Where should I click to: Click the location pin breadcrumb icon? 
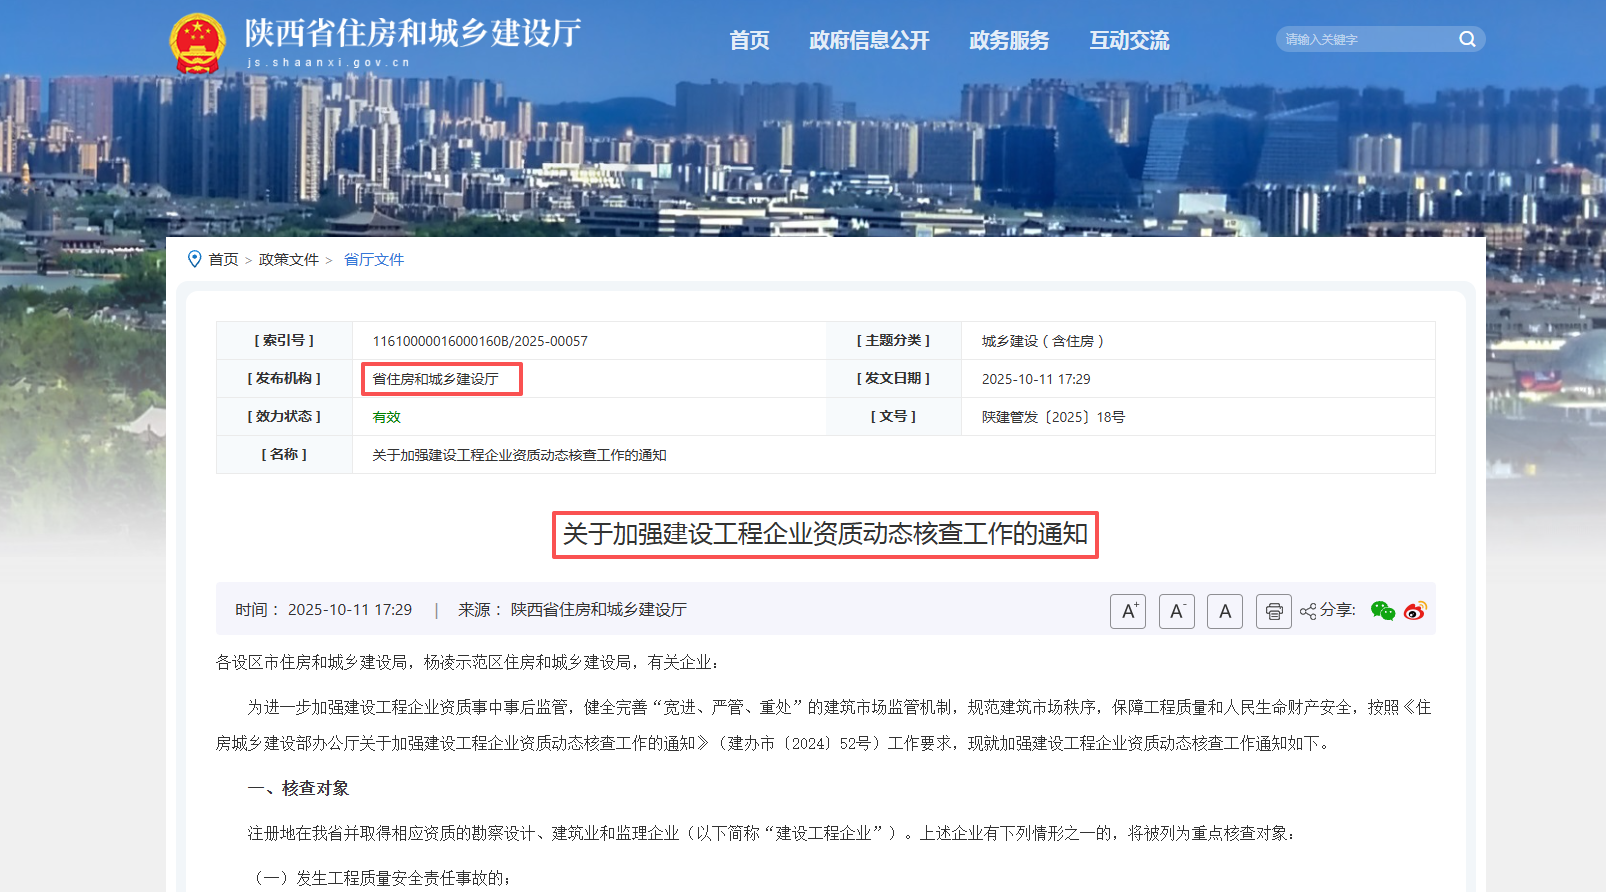pos(194,259)
